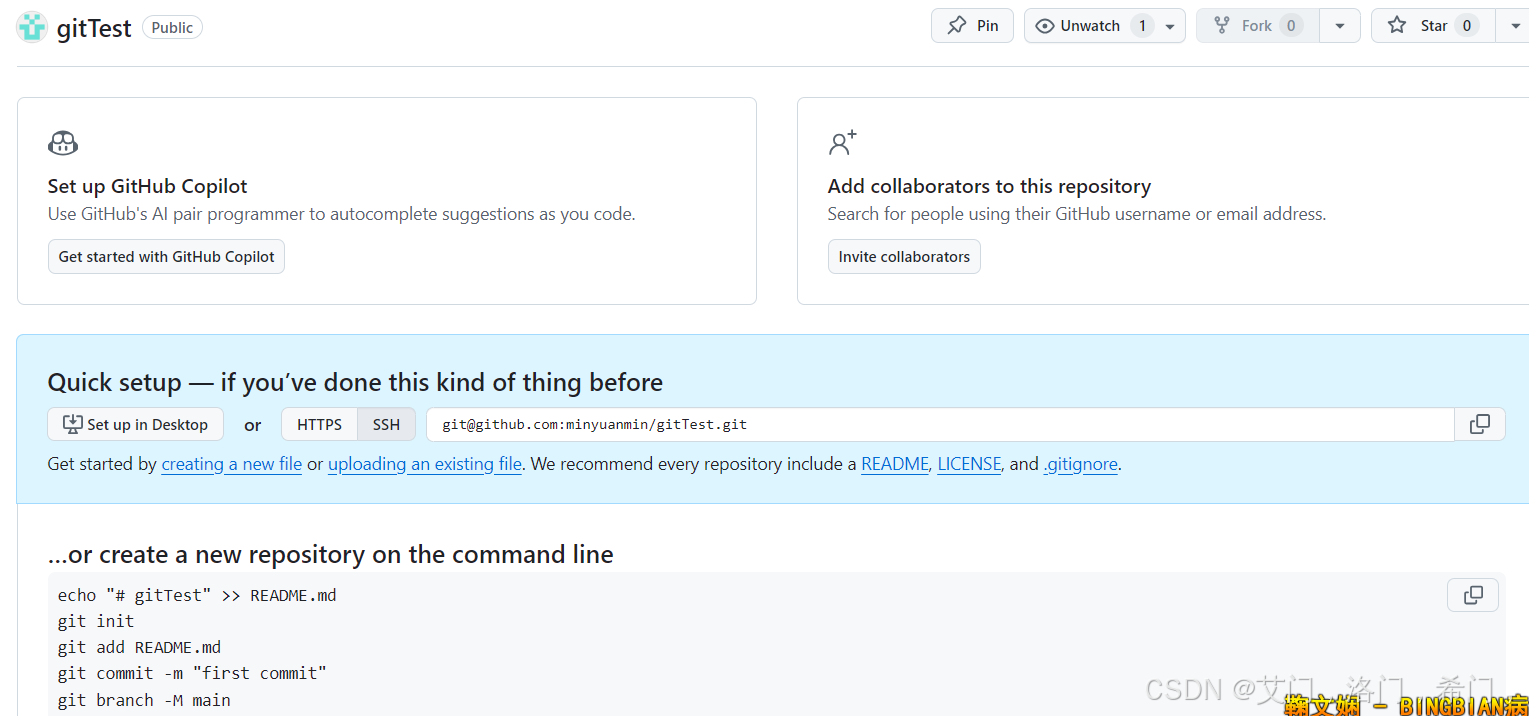Click the git add README.md line
This screenshot has height=716, width=1529.
click(139, 647)
